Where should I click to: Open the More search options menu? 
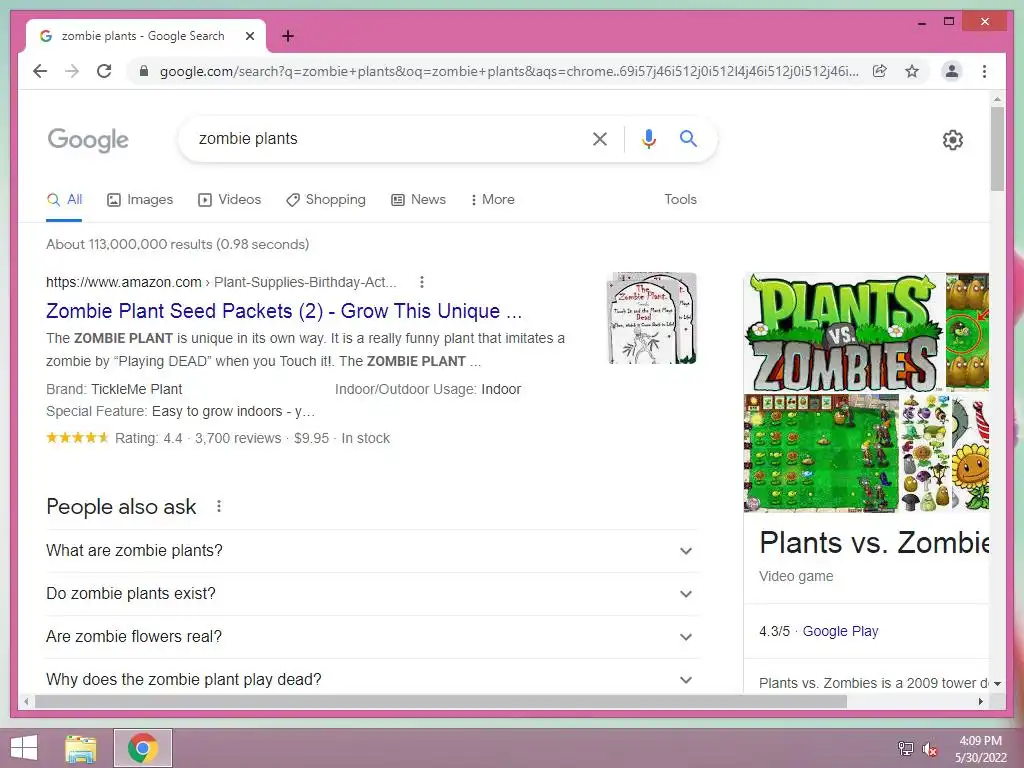point(492,200)
